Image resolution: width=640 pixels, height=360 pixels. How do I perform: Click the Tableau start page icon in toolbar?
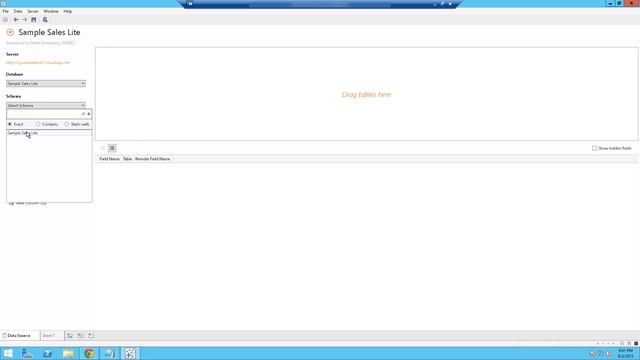5,20
